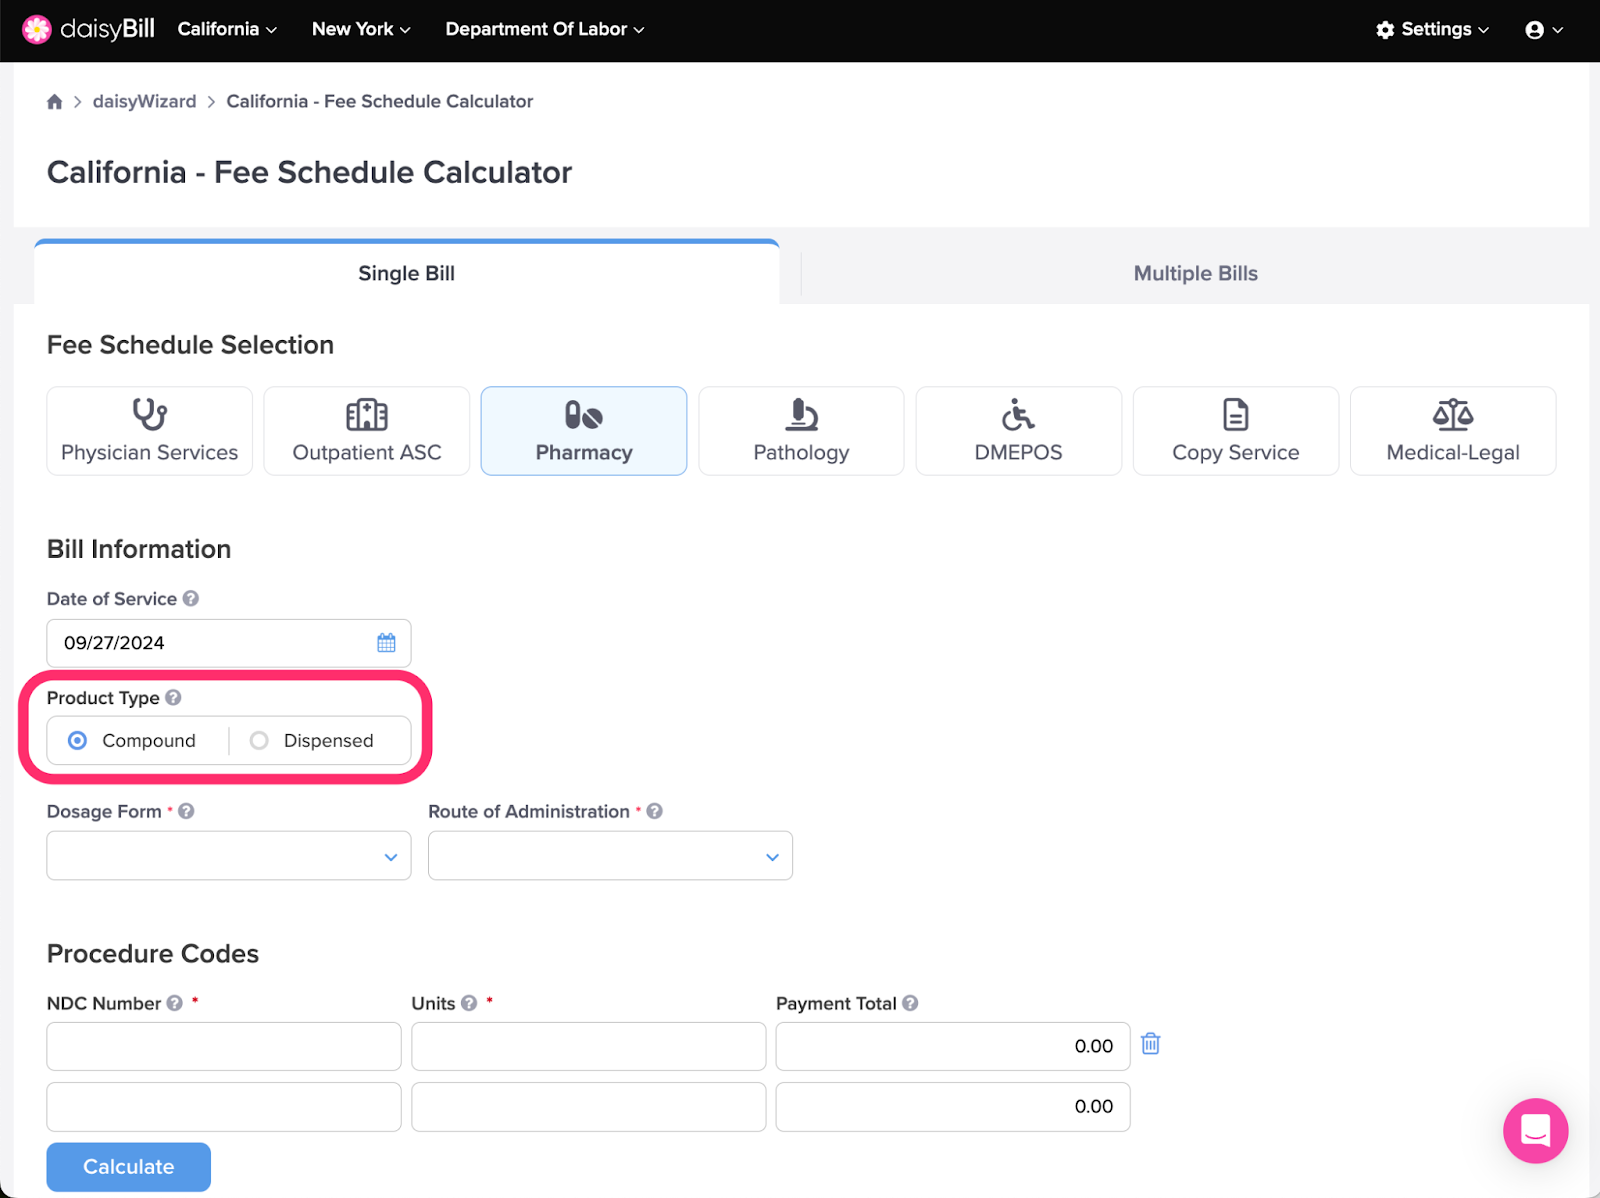Open the Dosage Form dropdown
The width and height of the screenshot is (1600, 1198).
tap(229, 856)
